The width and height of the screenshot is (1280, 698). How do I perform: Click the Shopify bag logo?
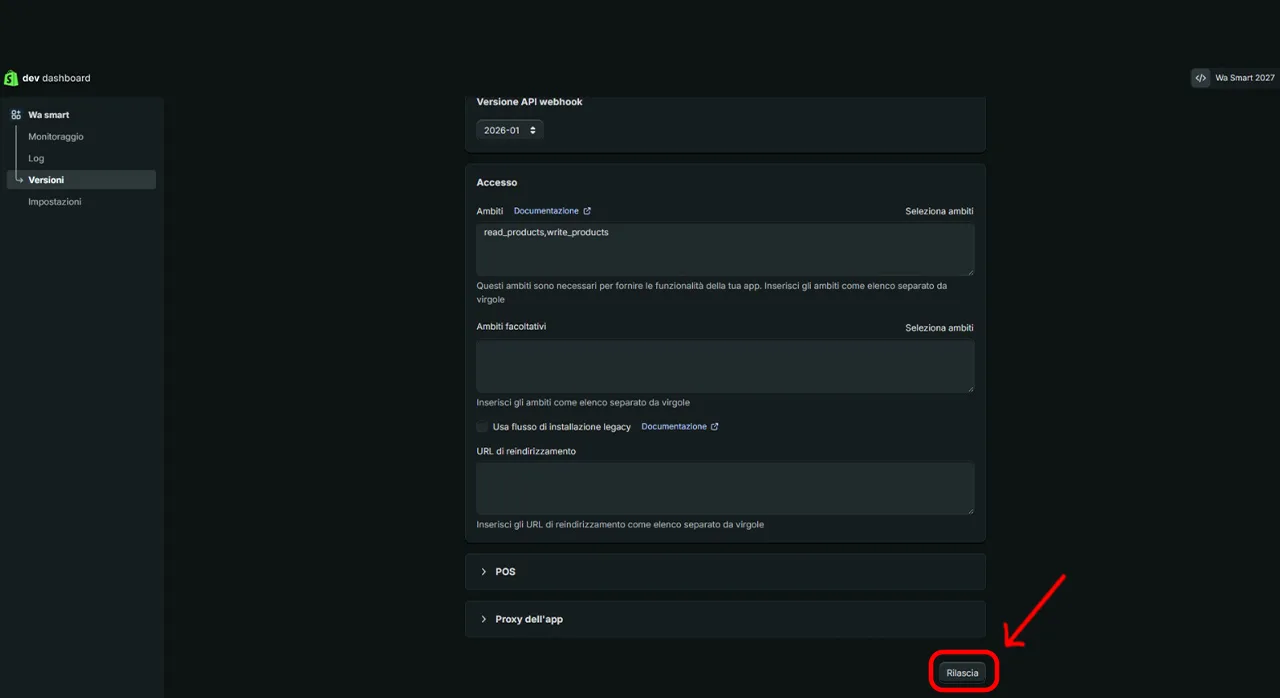(11, 78)
